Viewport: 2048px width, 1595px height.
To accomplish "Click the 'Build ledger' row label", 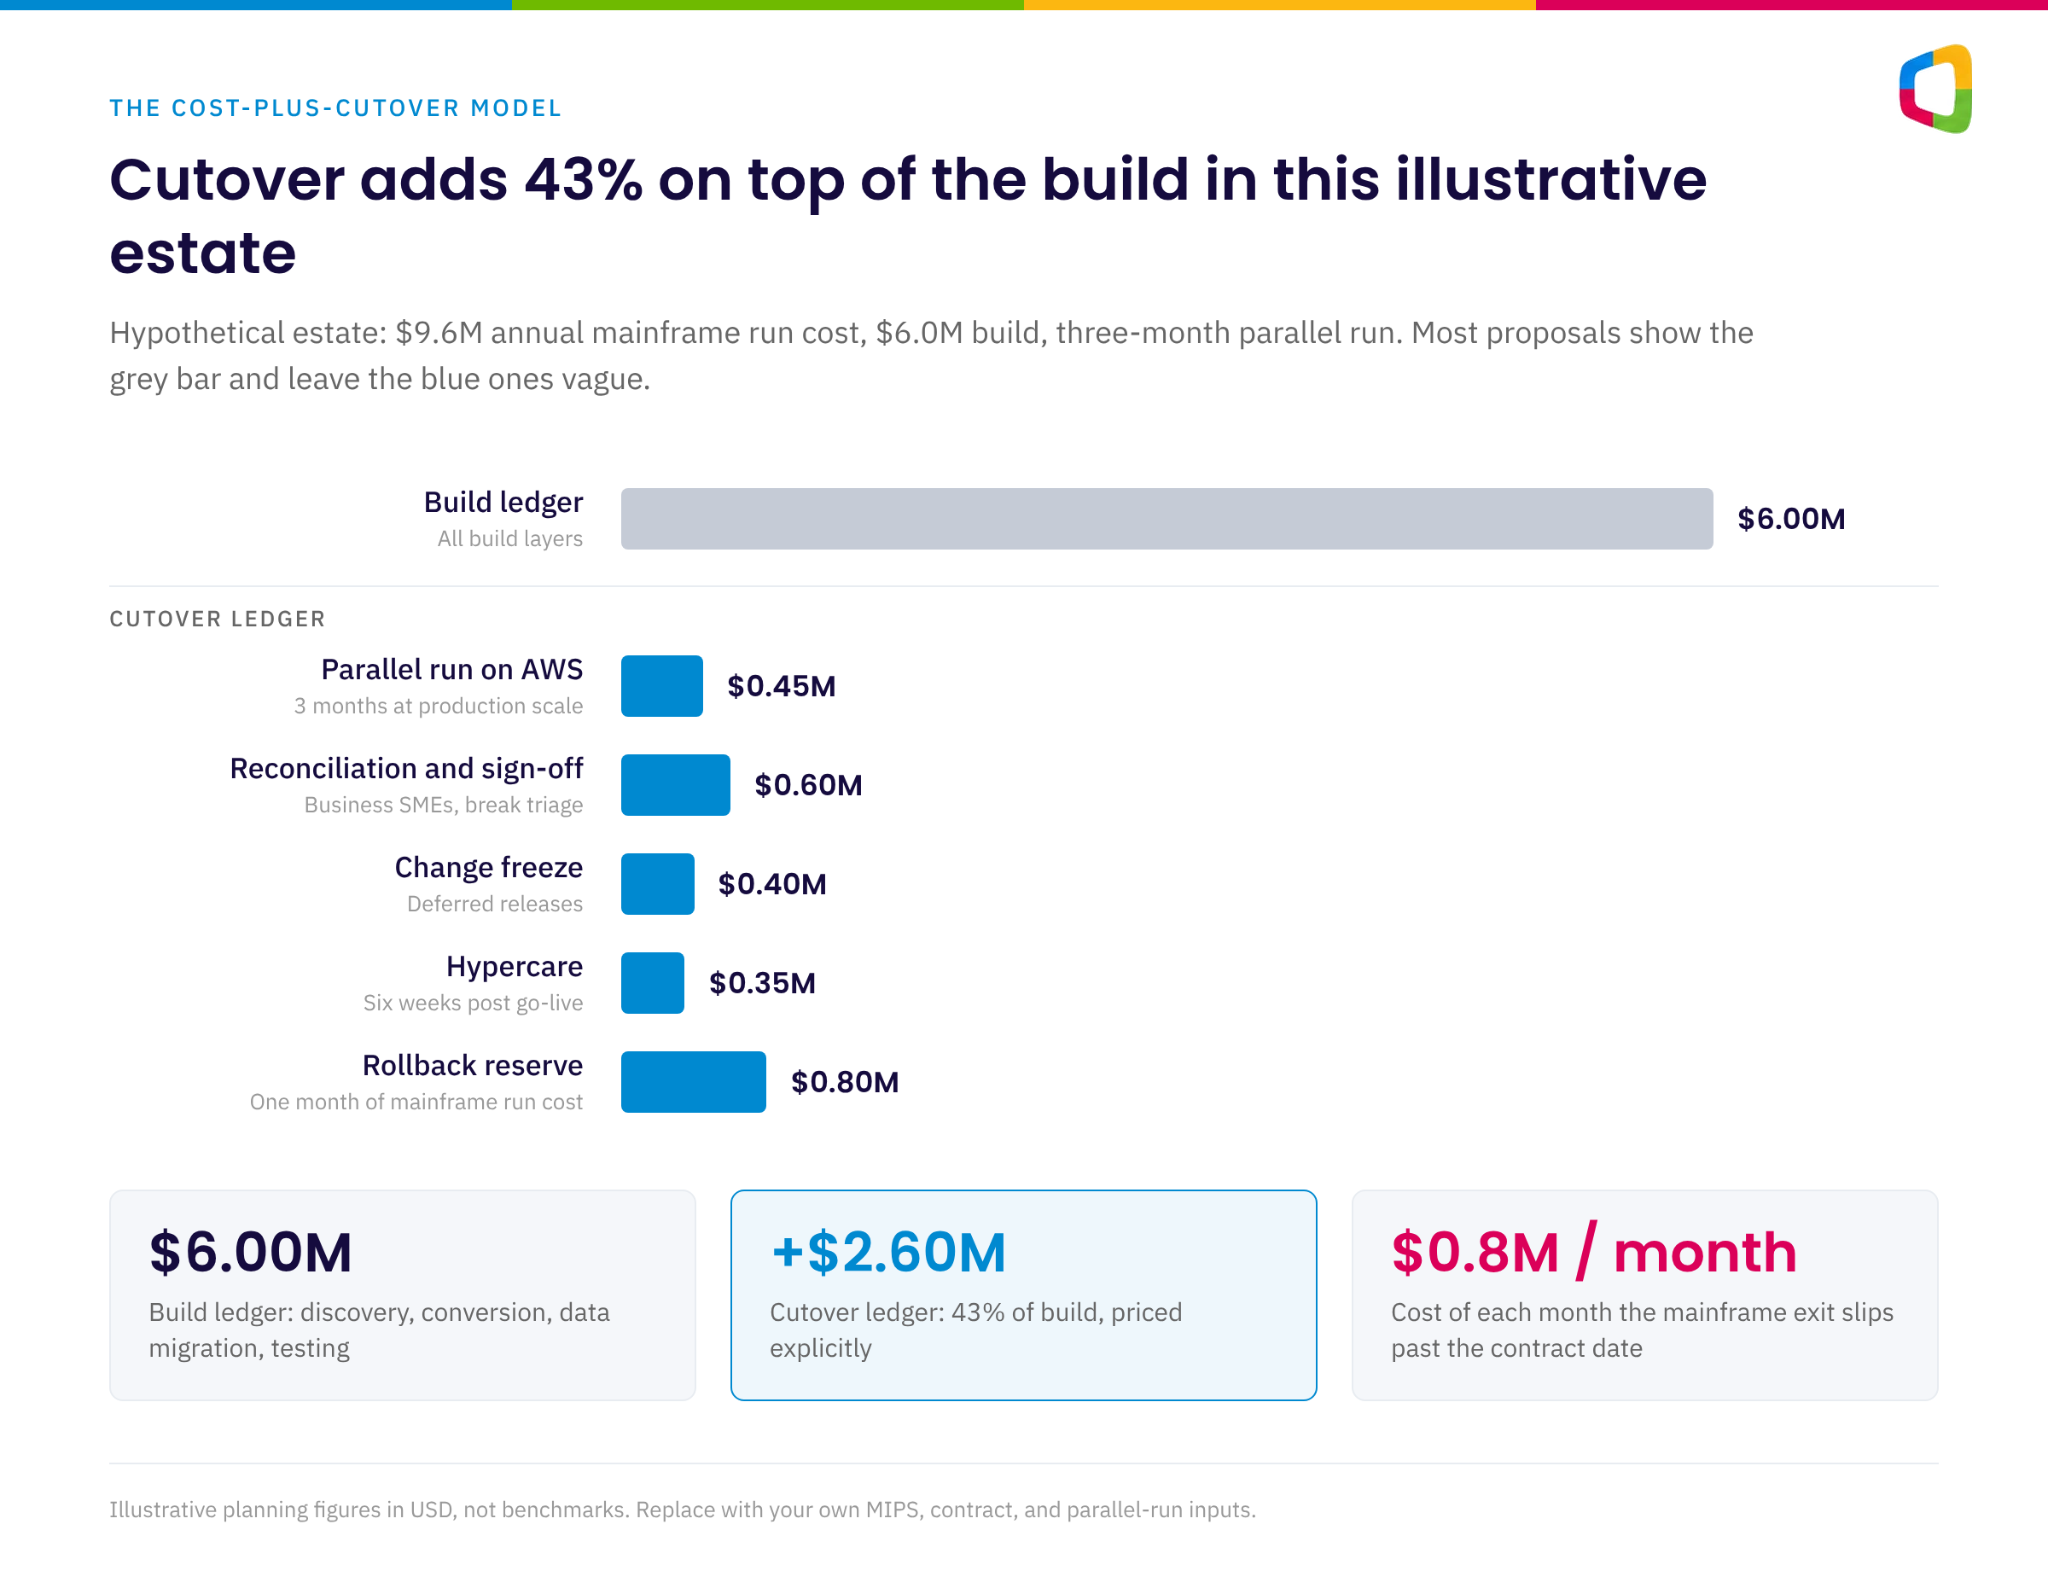I will [503, 502].
